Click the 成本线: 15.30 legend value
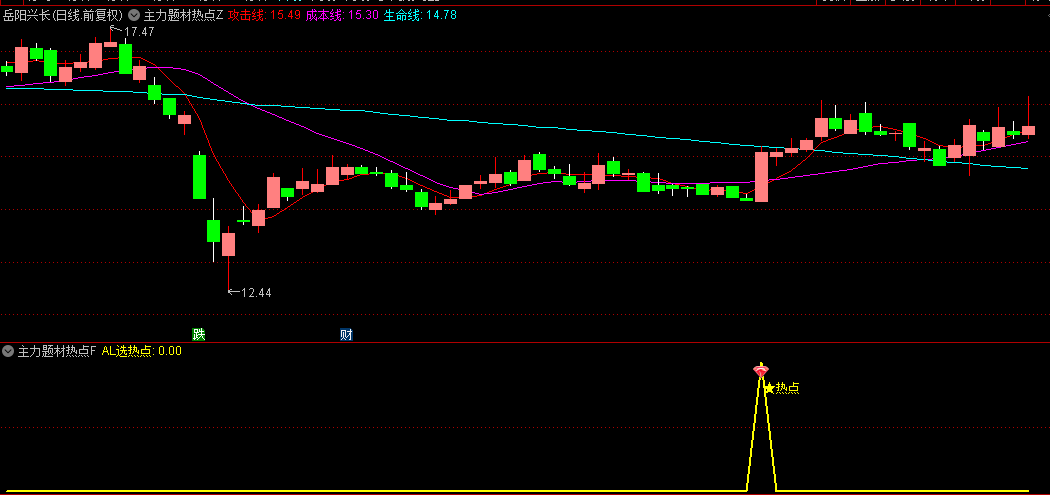 tap(342, 14)
